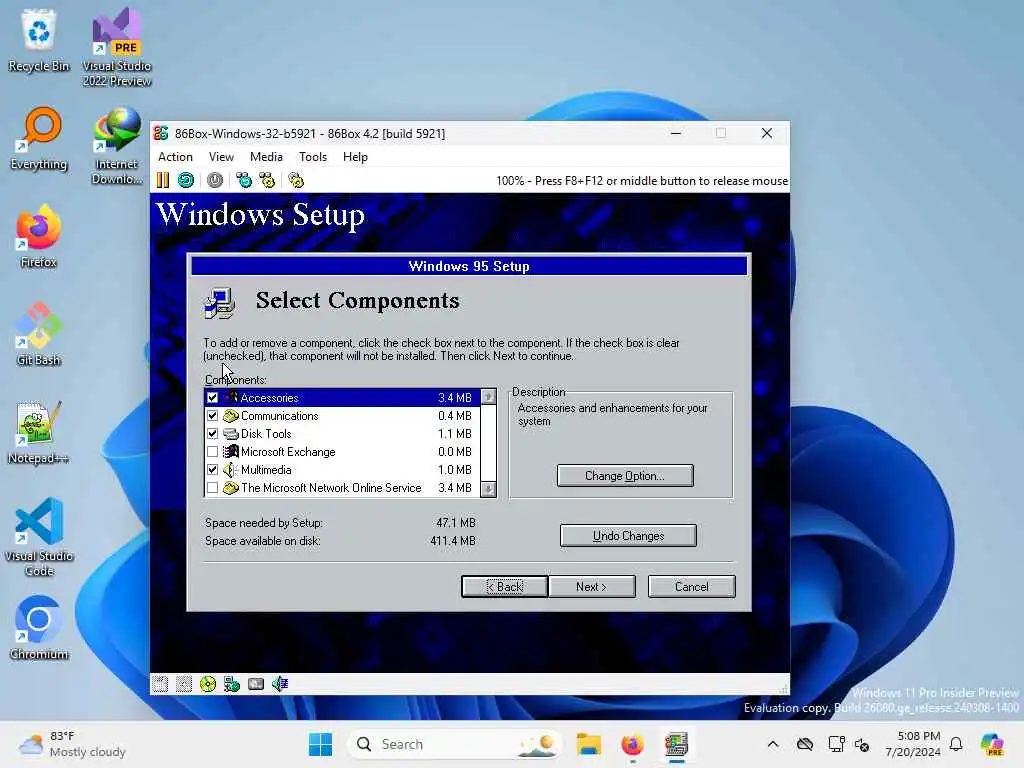The width and height of the screenshot is (1024, 768).
Task: Select the Disk Tools list row text
Action: (266, 434)
